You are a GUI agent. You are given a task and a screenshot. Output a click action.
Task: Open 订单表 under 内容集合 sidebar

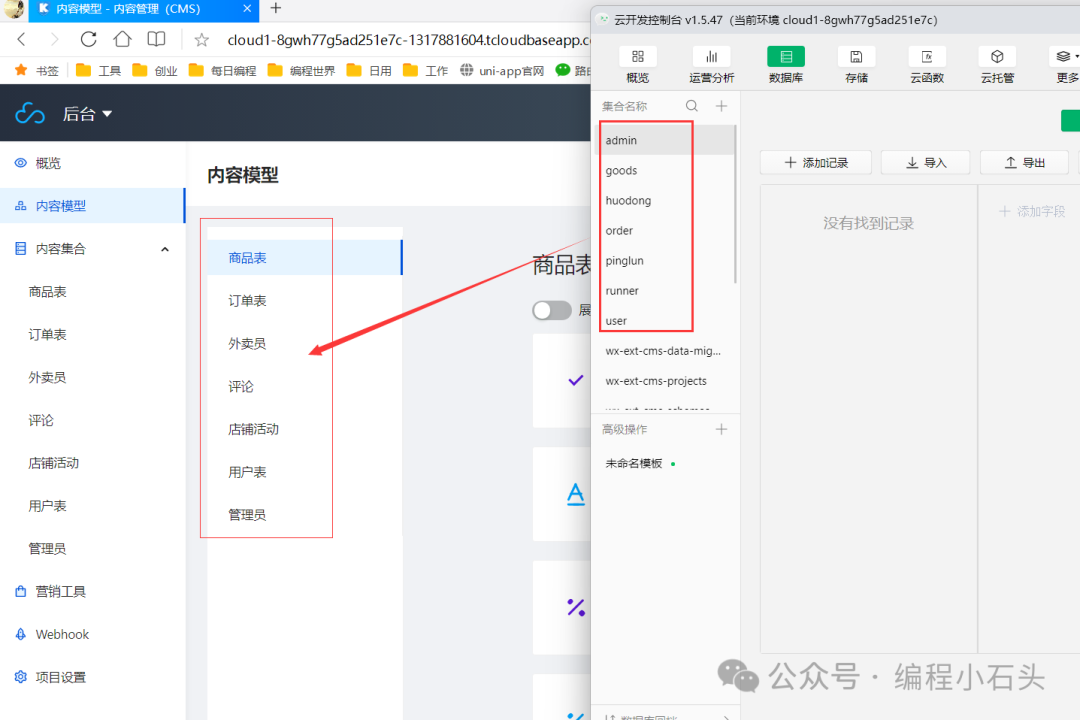pos(48,335)
